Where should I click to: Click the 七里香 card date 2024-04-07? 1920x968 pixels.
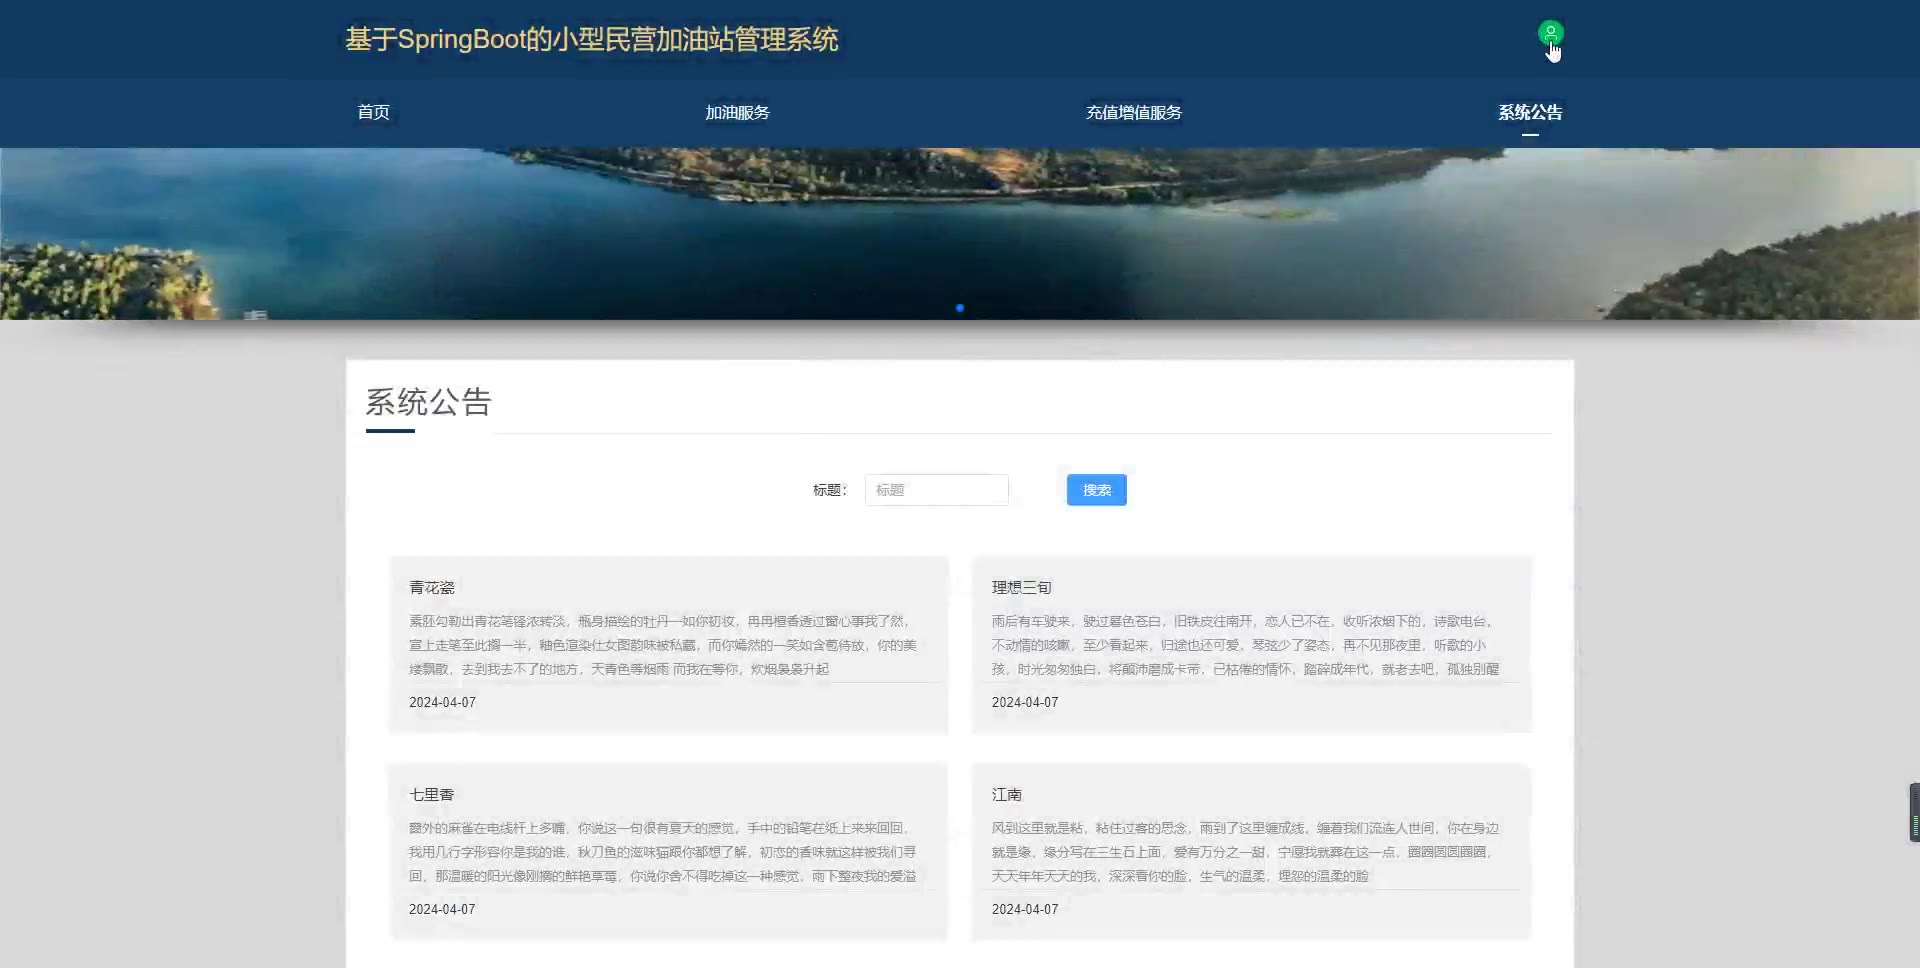[442, 909]
